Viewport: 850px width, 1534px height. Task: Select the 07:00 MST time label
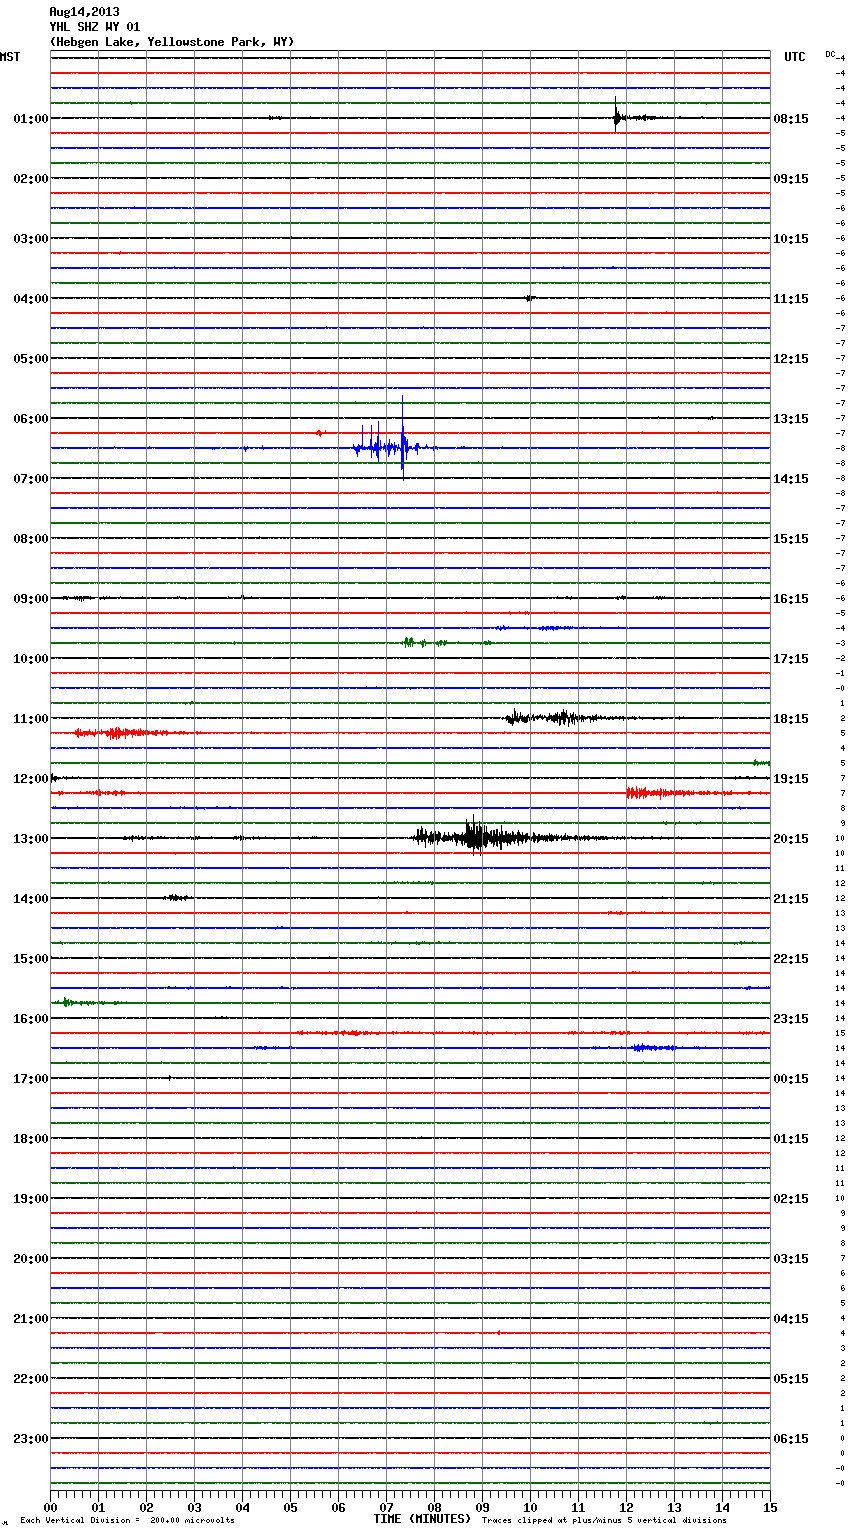click(30, 479)
